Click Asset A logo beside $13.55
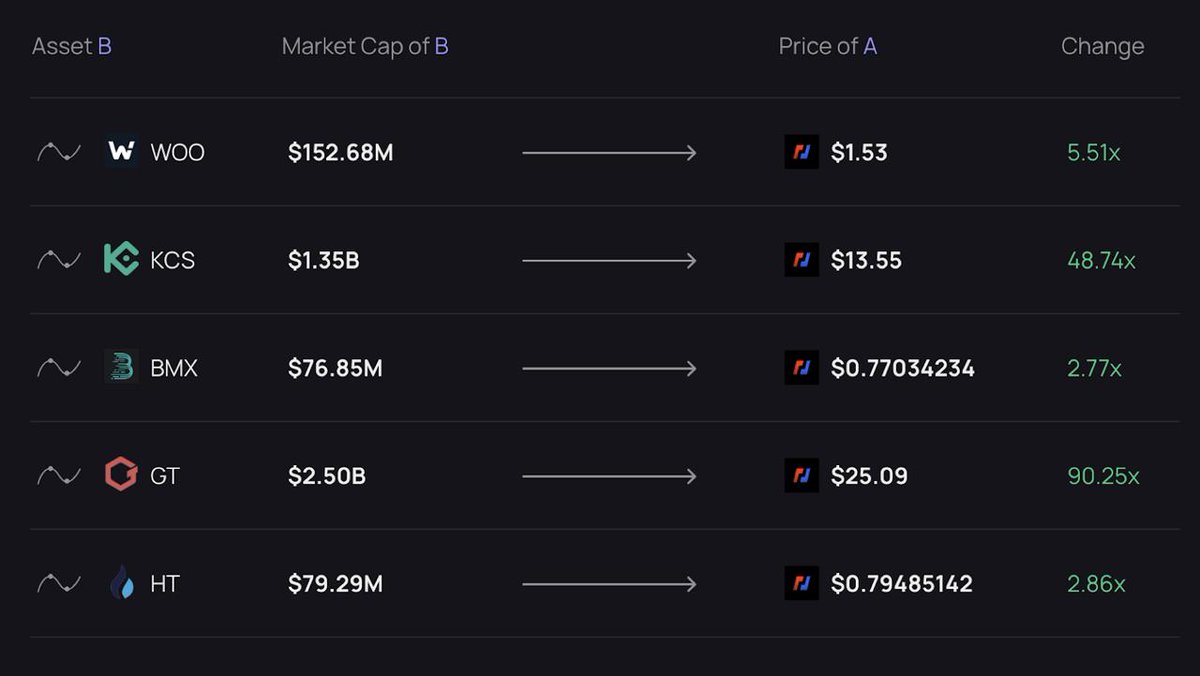This screenshot has width=1200, height=676. pyautogui.click(x=801, y=260)
